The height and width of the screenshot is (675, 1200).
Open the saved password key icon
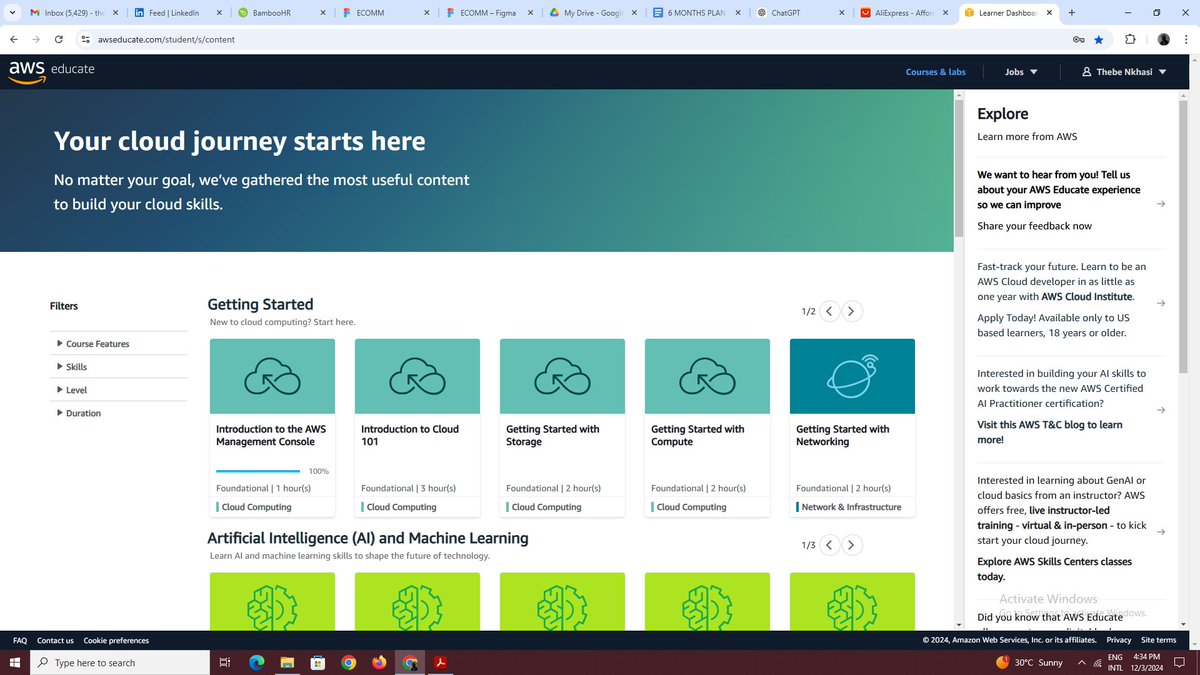click(x=1078, y=39)
